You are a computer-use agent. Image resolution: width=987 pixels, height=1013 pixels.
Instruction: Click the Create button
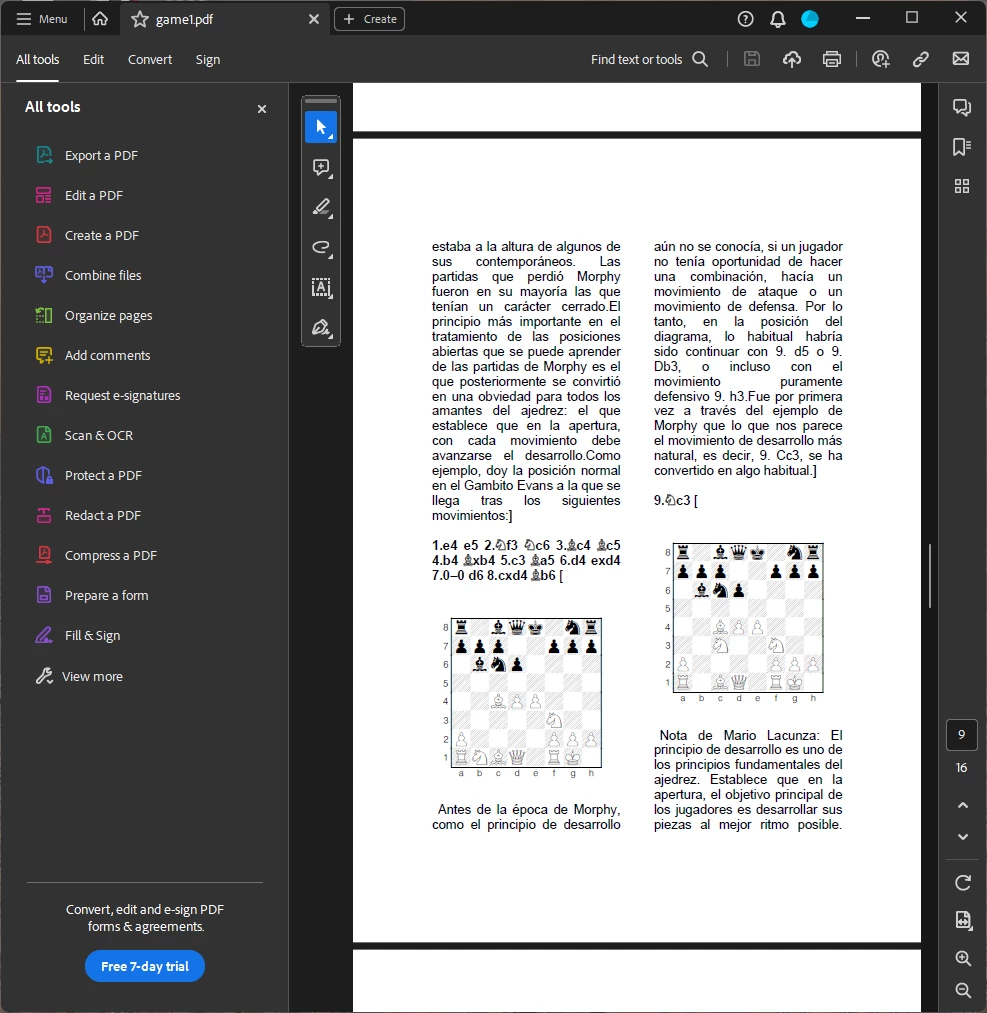coord(369,19)
